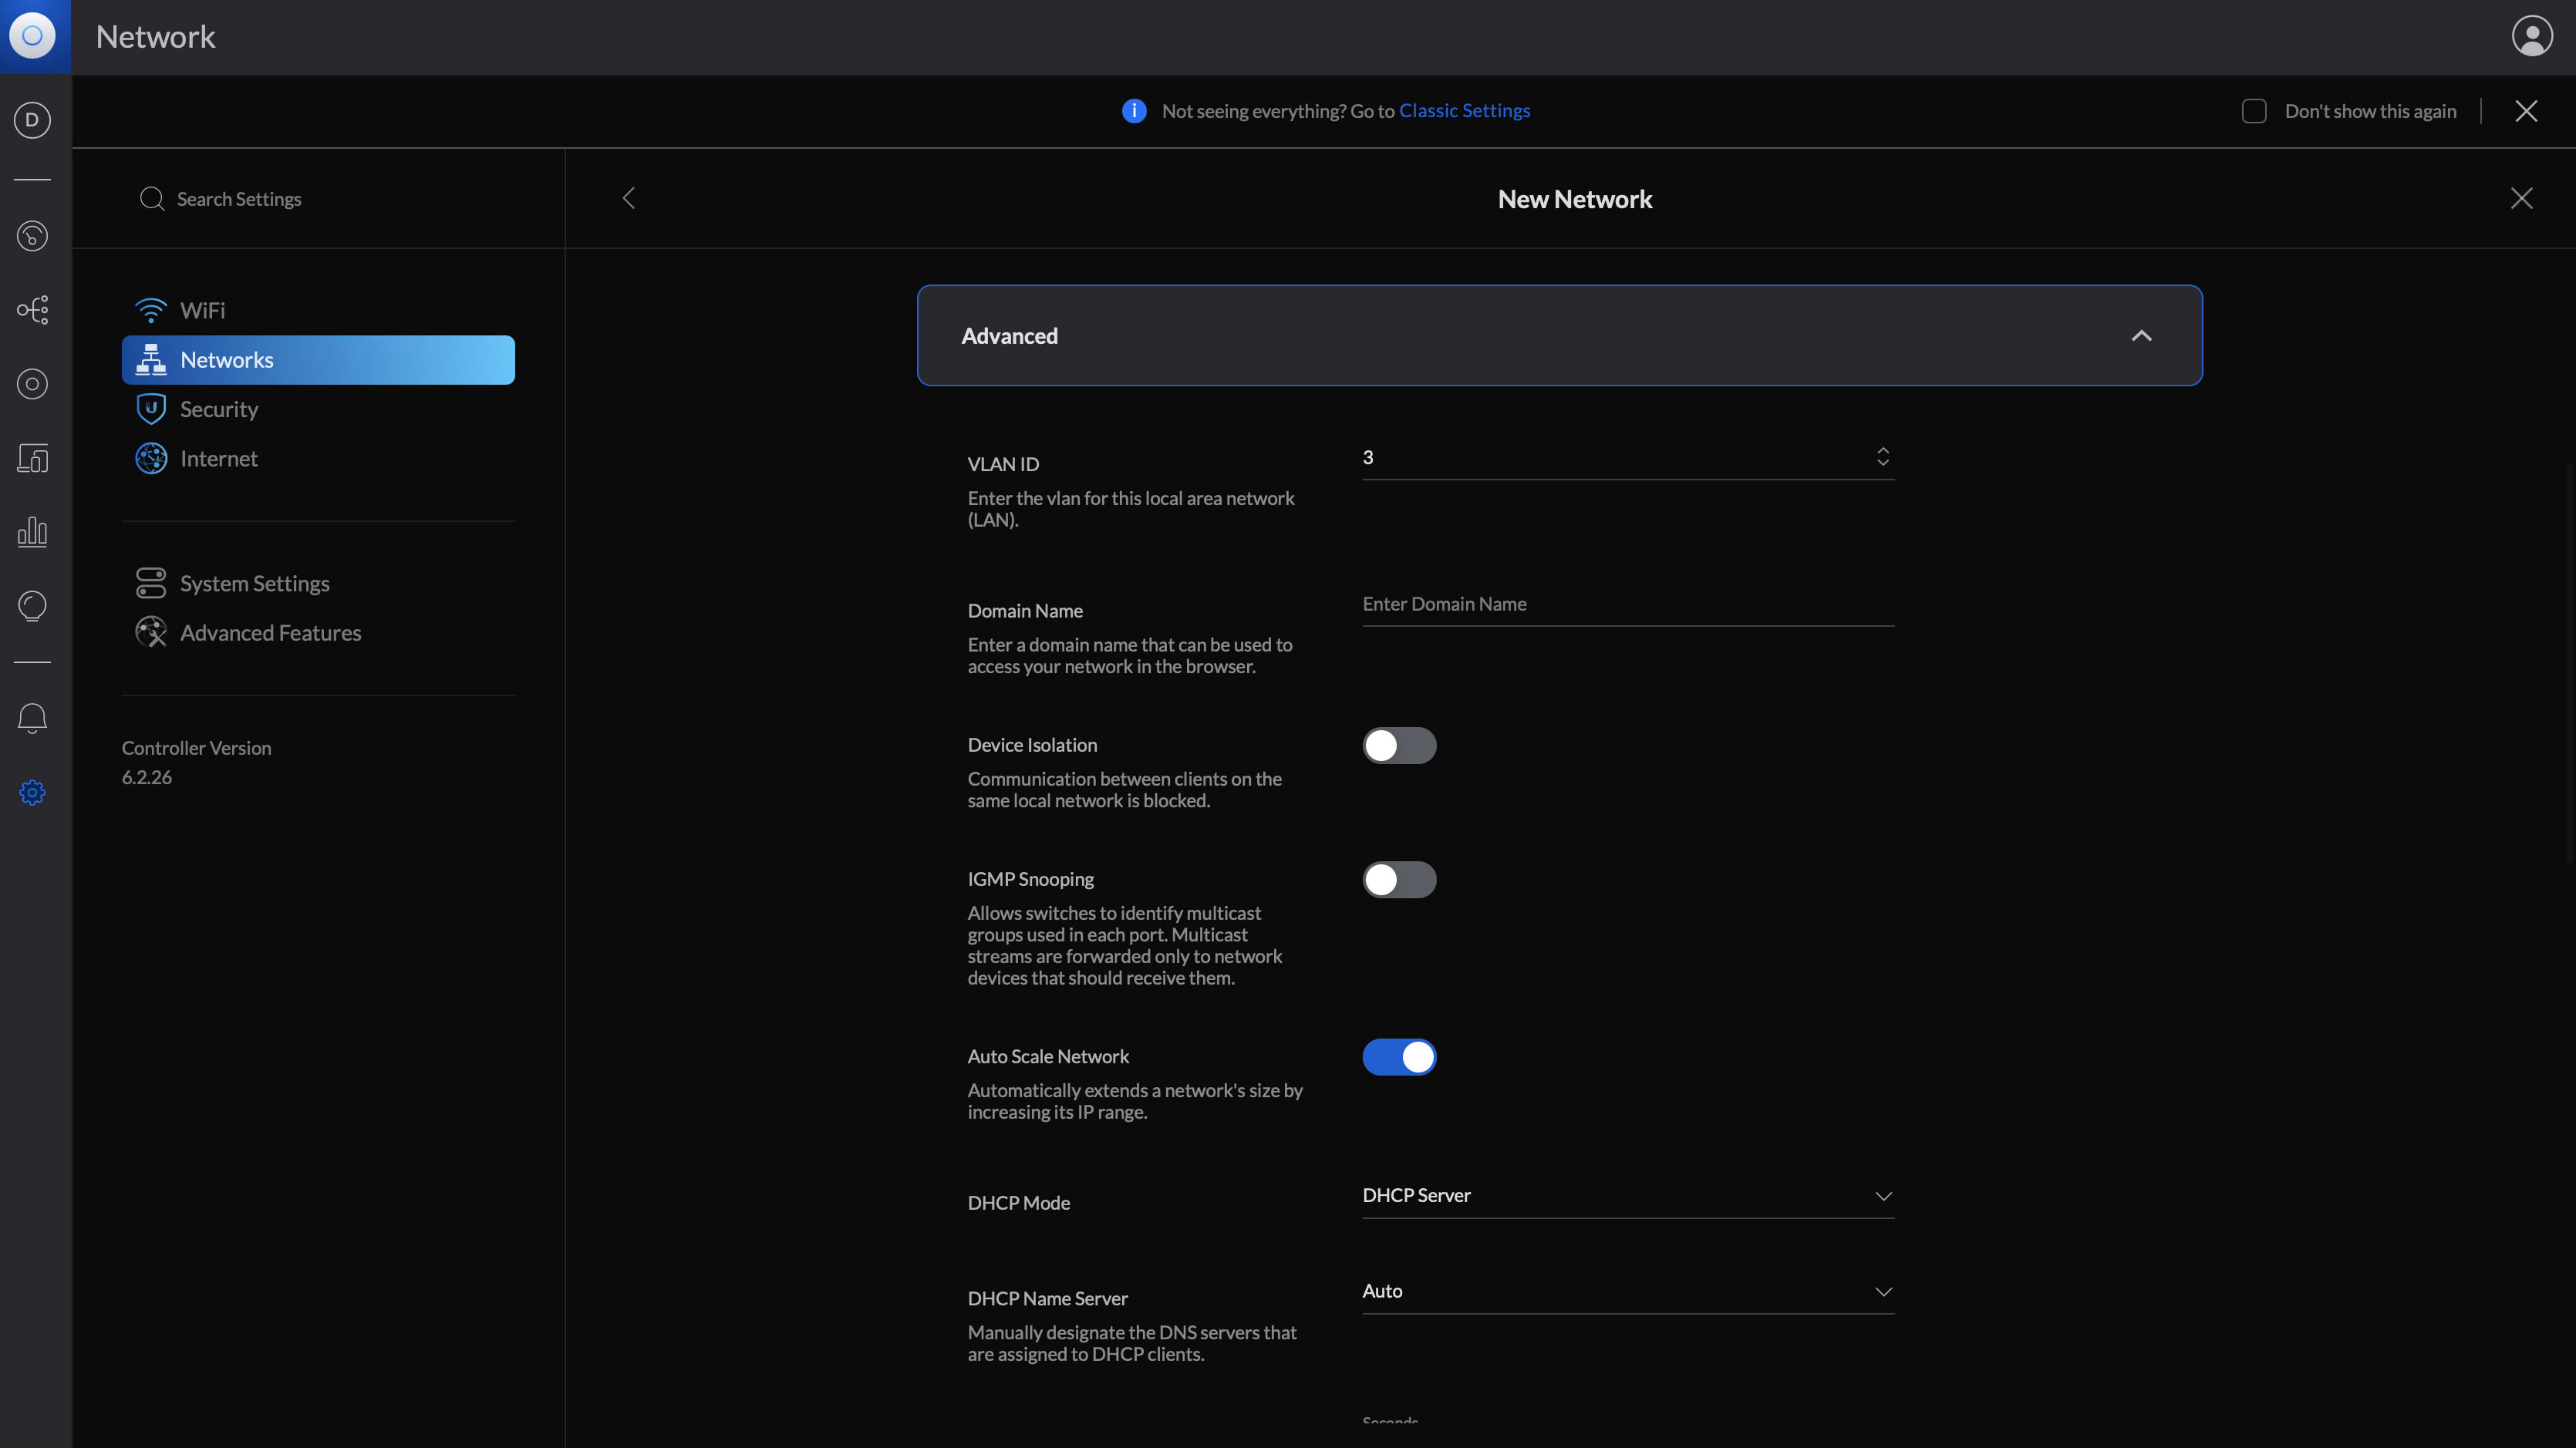
Task: Open Advanced Features settings
Action: (270, 633)
